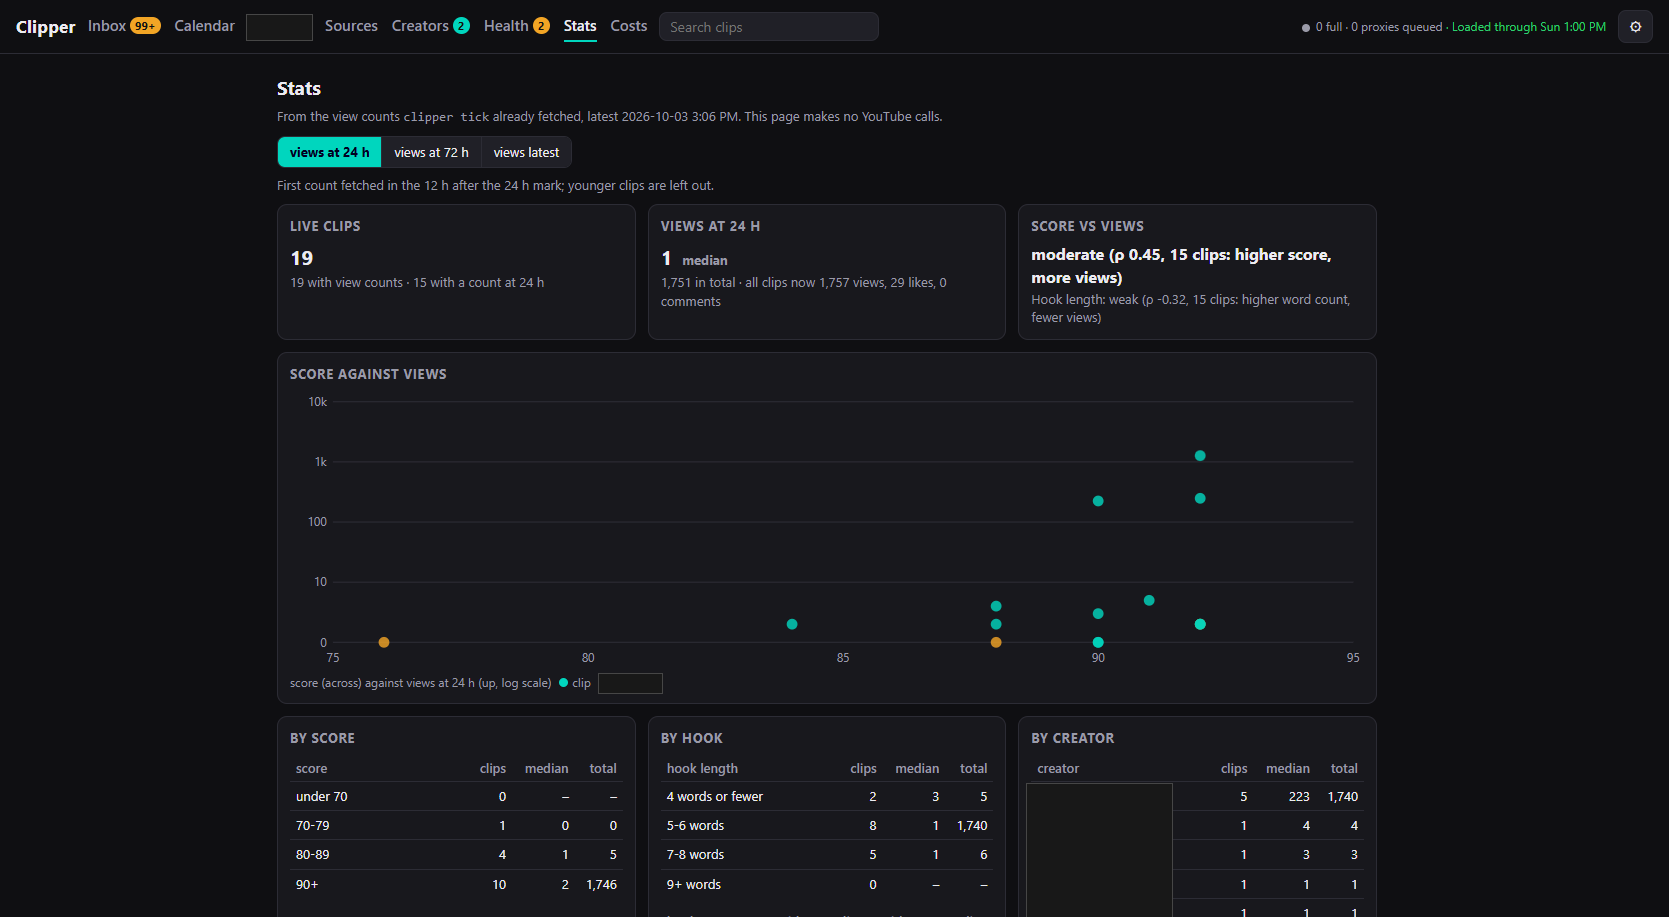Click the 1,740 total in By Creator
Screen dimensions: 1669x917
[1342, 797]
